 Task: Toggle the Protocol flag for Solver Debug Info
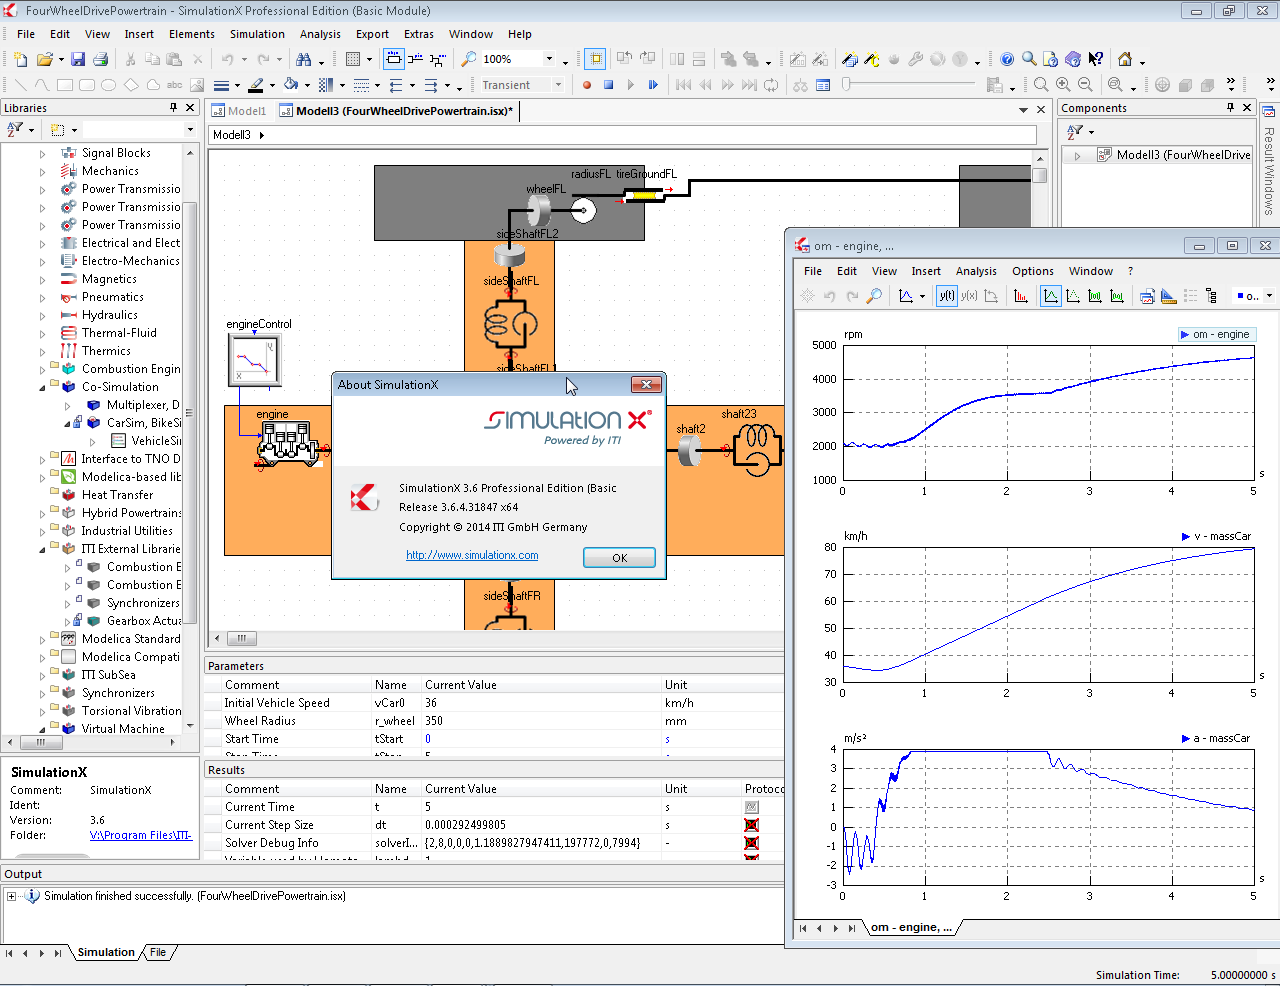tap(752, 843)
